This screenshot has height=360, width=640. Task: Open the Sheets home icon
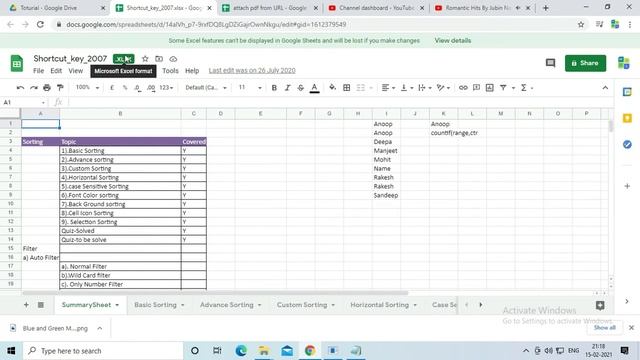[17, 63]
